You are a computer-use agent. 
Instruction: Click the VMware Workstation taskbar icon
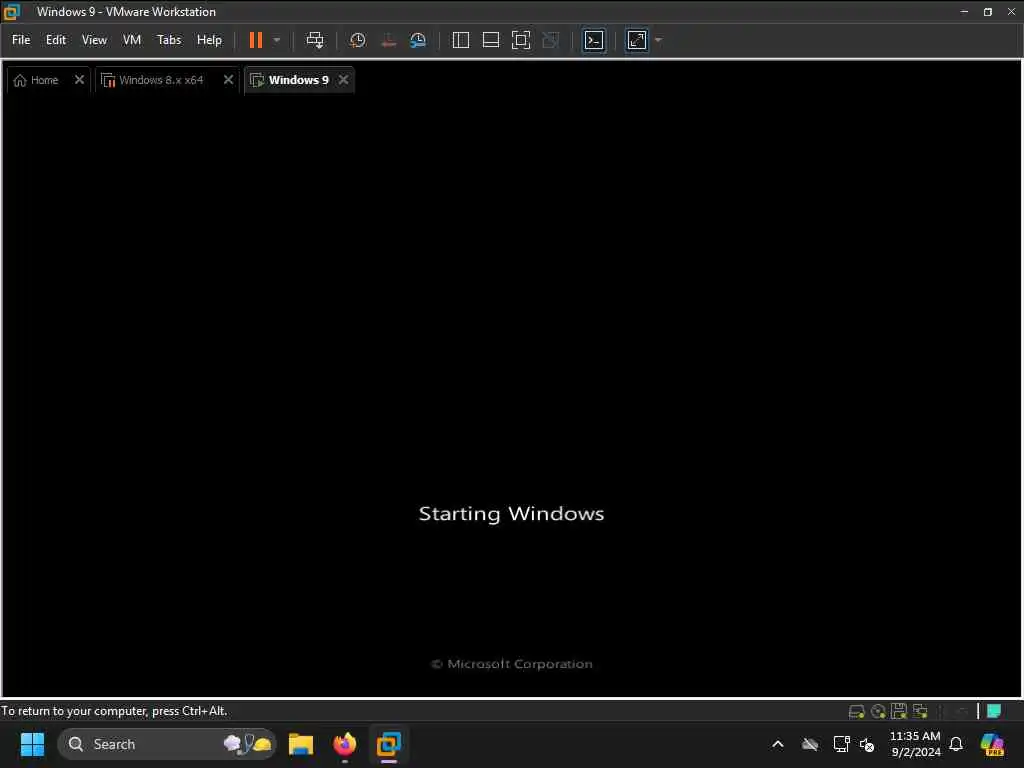pyautogui.click(x=389, y=744)
